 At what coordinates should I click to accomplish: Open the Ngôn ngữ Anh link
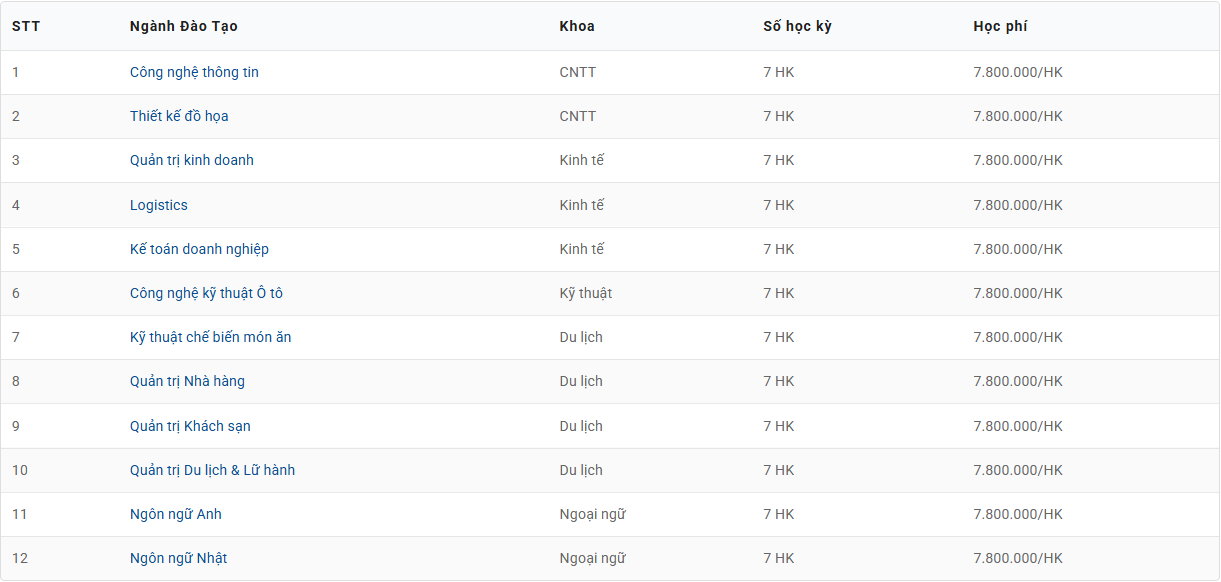[176, 514]
